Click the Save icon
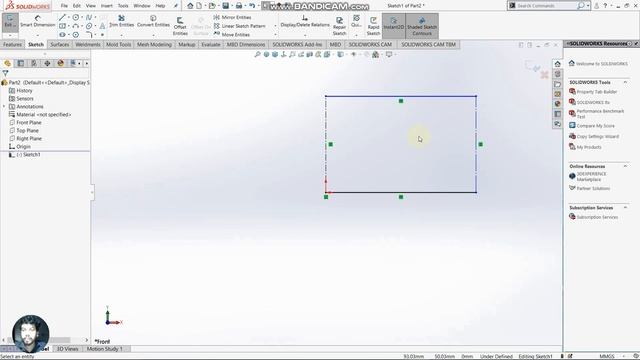 pyautogui.click(x=226, y=6)
